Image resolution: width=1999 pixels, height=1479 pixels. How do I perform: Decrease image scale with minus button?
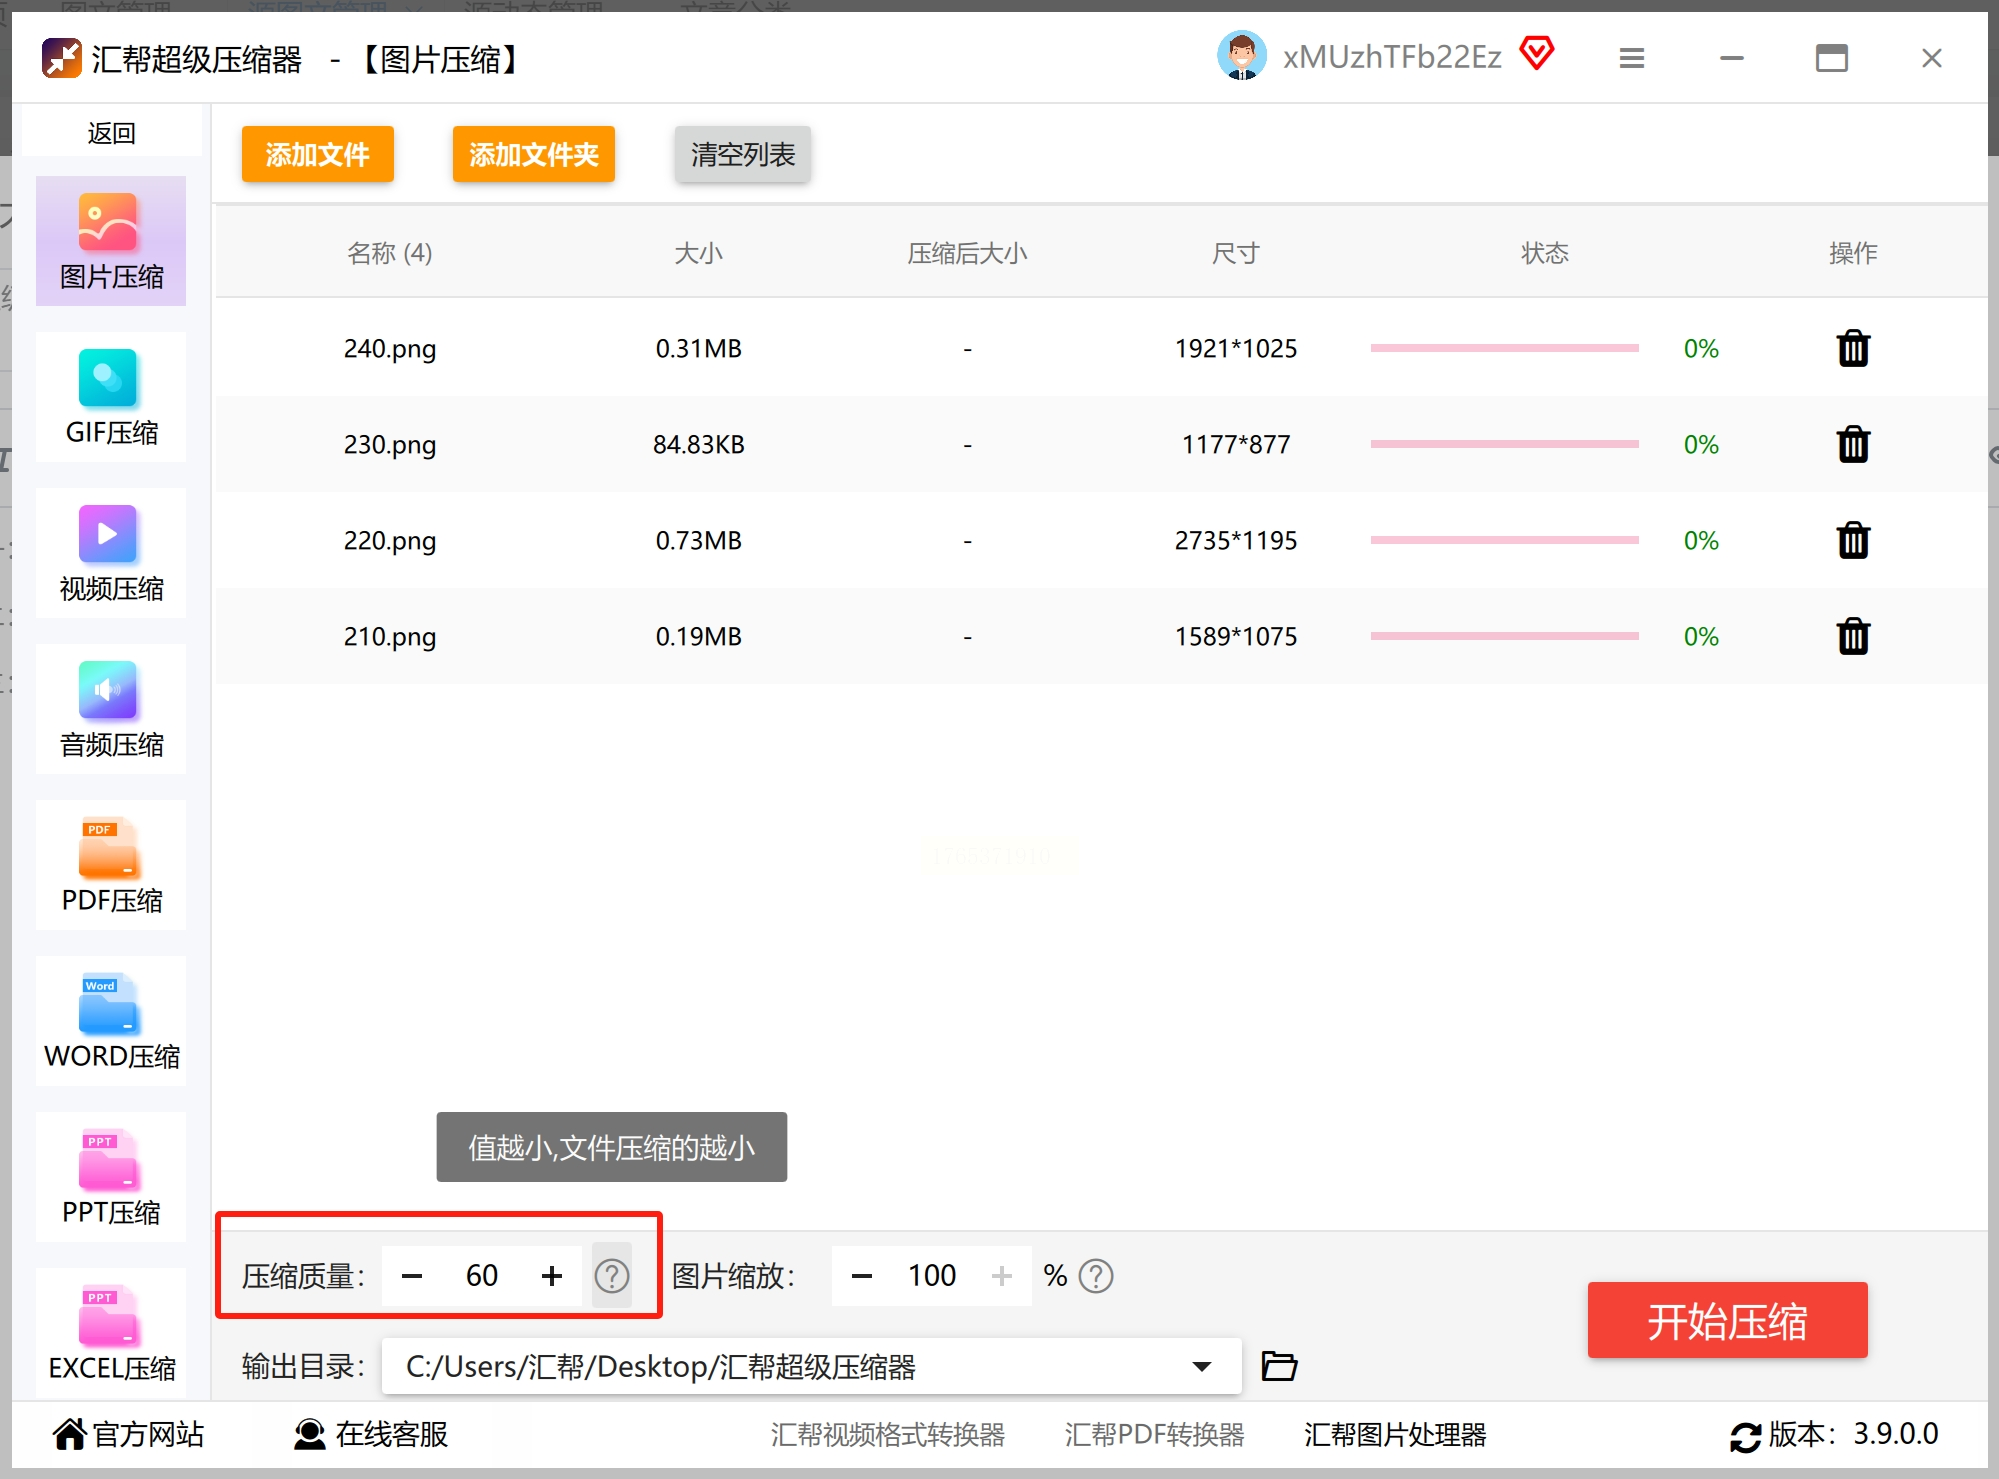tap(862, 1276)
